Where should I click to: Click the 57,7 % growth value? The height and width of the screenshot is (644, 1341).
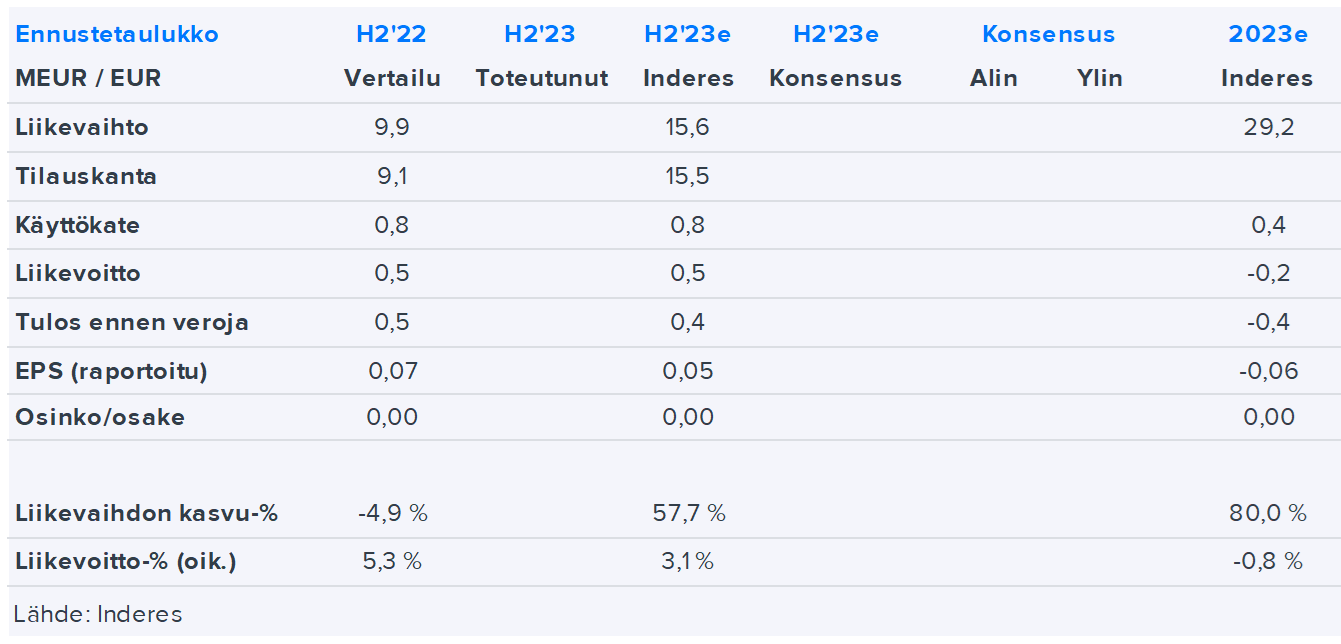coord(688,514)
